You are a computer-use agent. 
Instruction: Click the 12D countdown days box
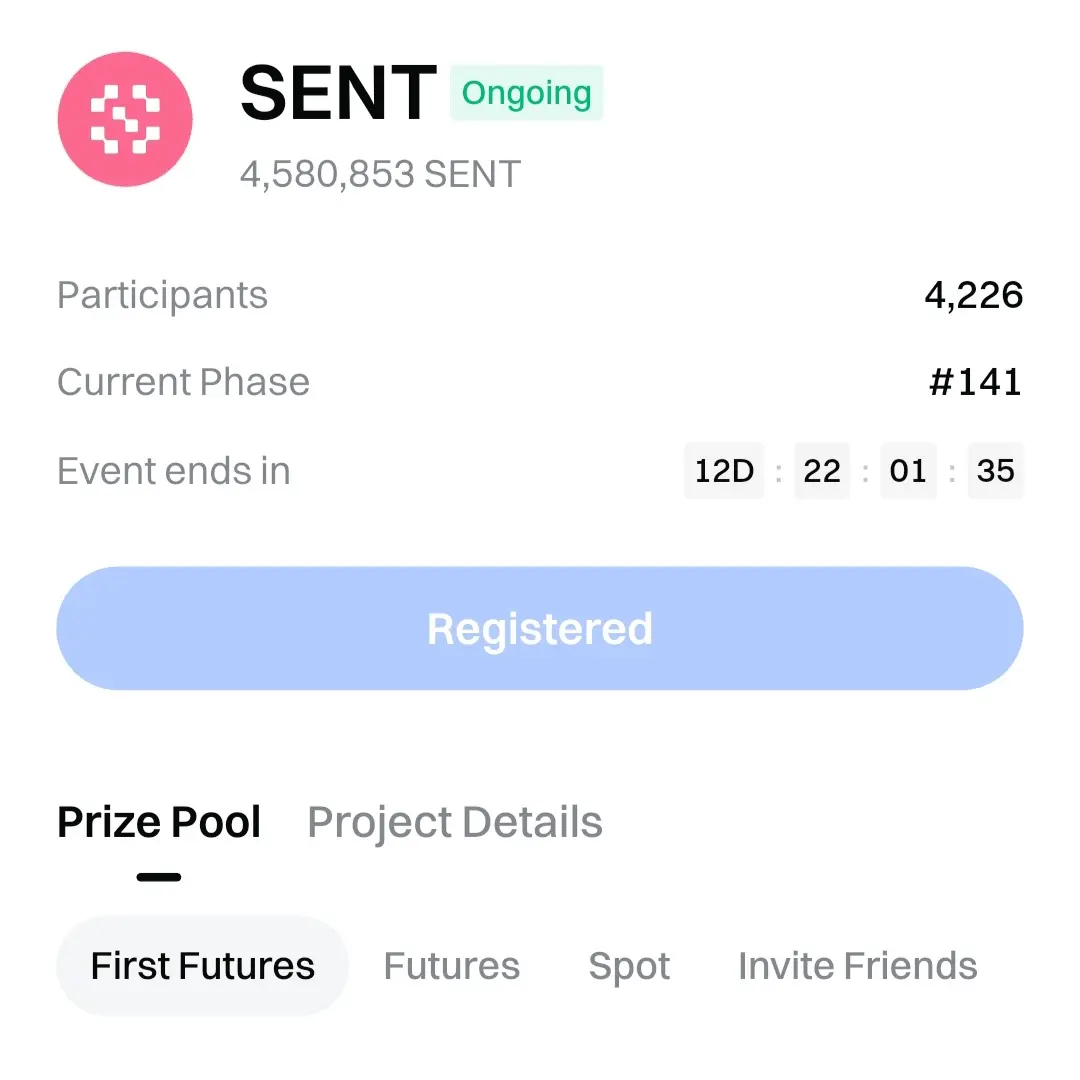tap(724, 470)
